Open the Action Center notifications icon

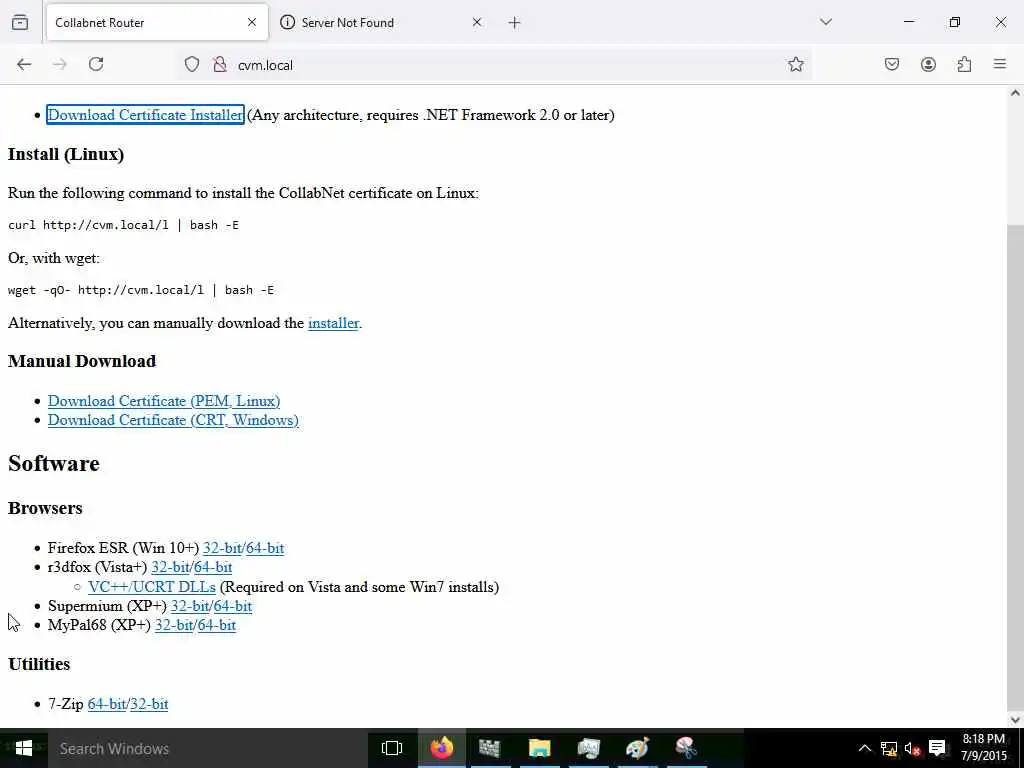(x=937, y=748)
